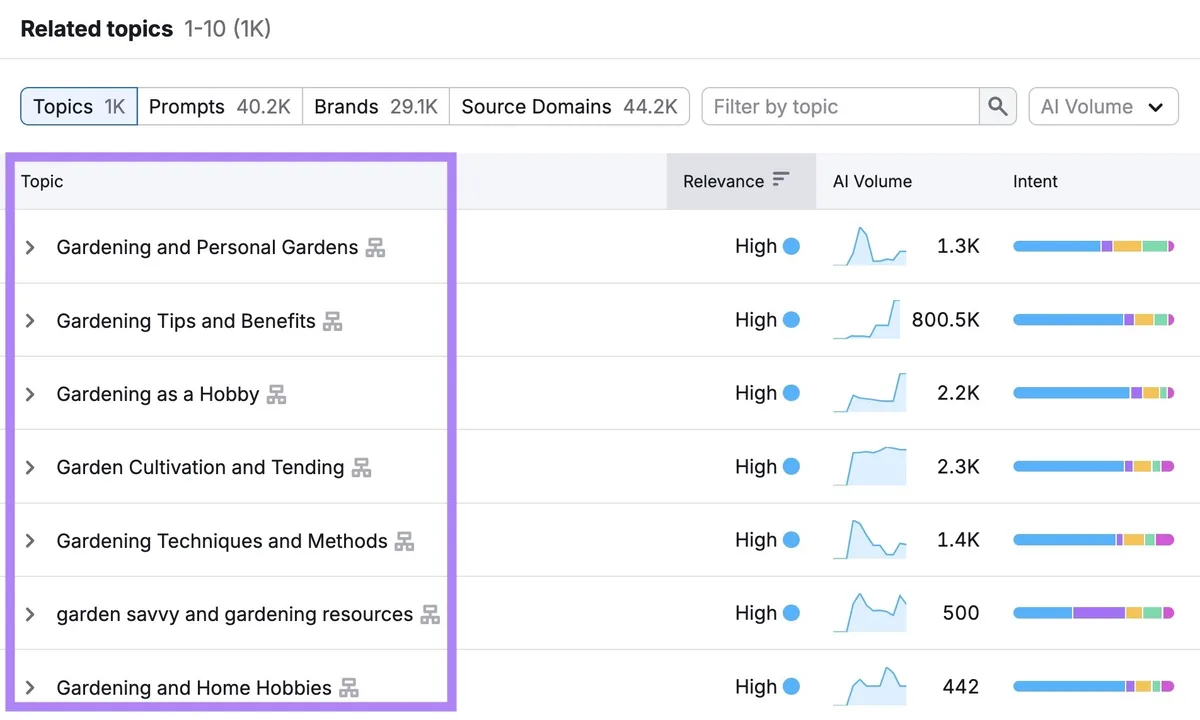Click hierarchy icon for Garden Cultivation and Tending

click(x=361, y=467)
